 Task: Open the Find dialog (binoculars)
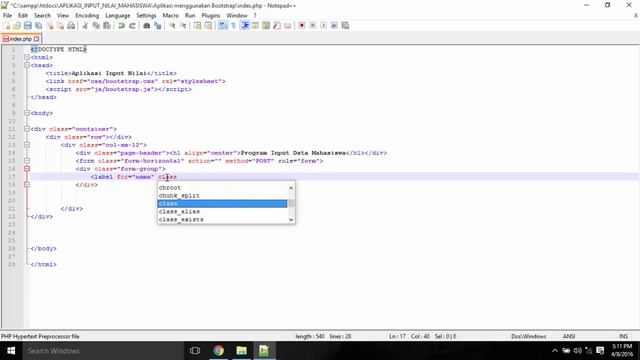pyautogui.click(x=147, y=26)
